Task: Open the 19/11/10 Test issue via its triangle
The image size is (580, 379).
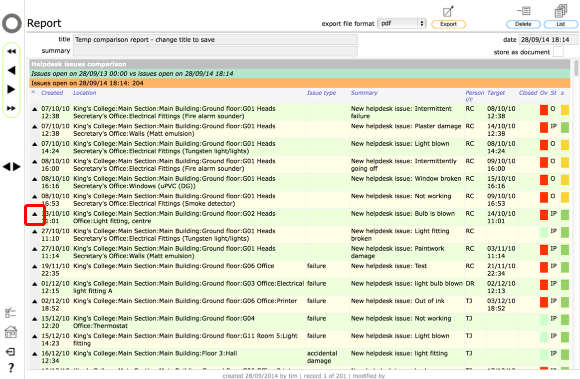Action: pos(34,267)
